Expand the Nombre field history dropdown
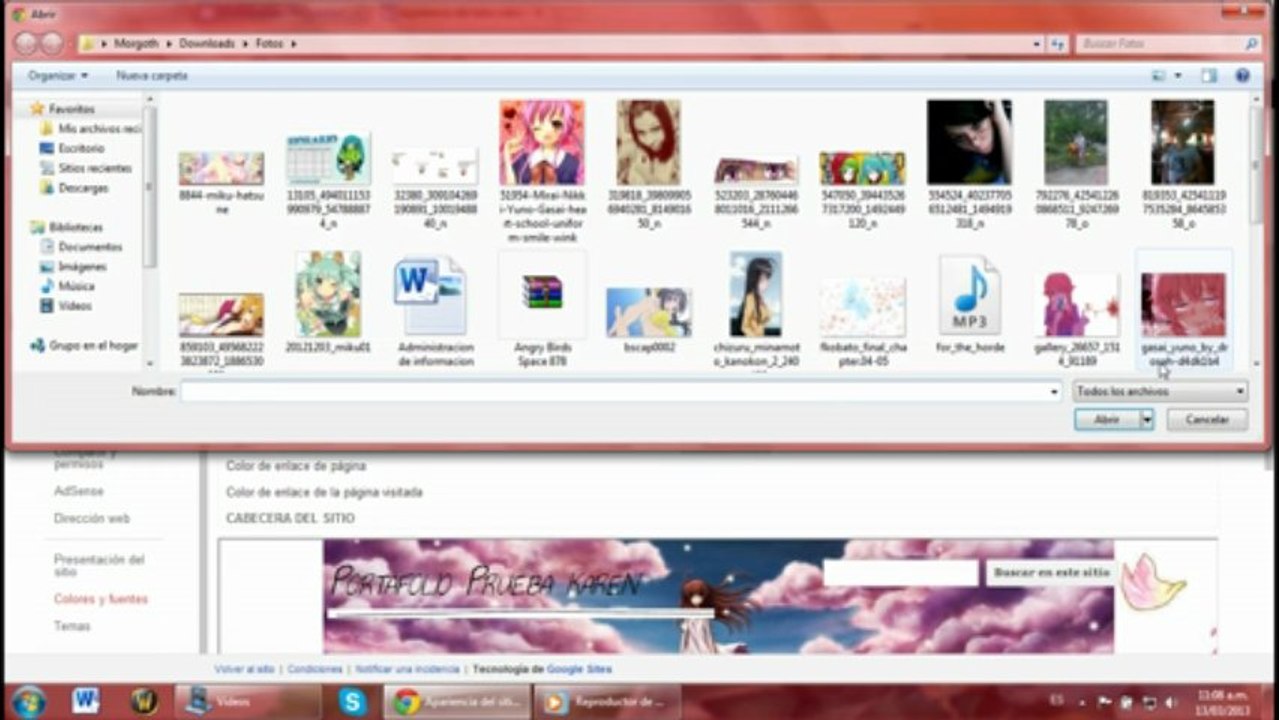 click(1054, 392)
